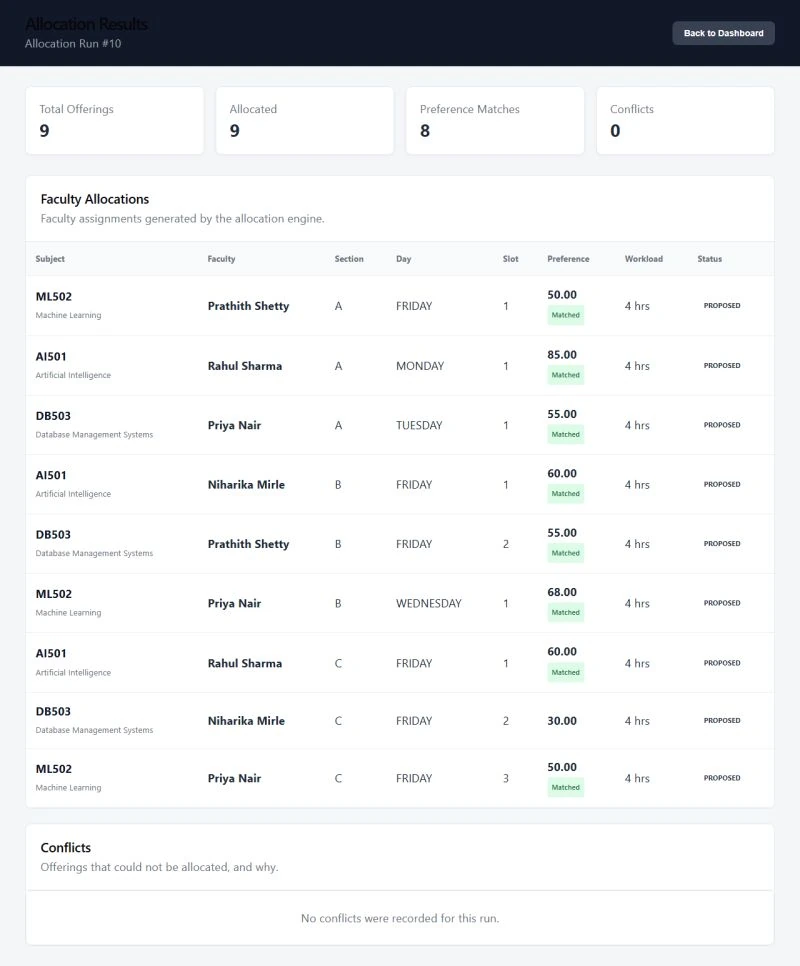The image size is (800, 966).
Task: Click the 'Allocated' summary card label
Action: click(x=253, y=109)
